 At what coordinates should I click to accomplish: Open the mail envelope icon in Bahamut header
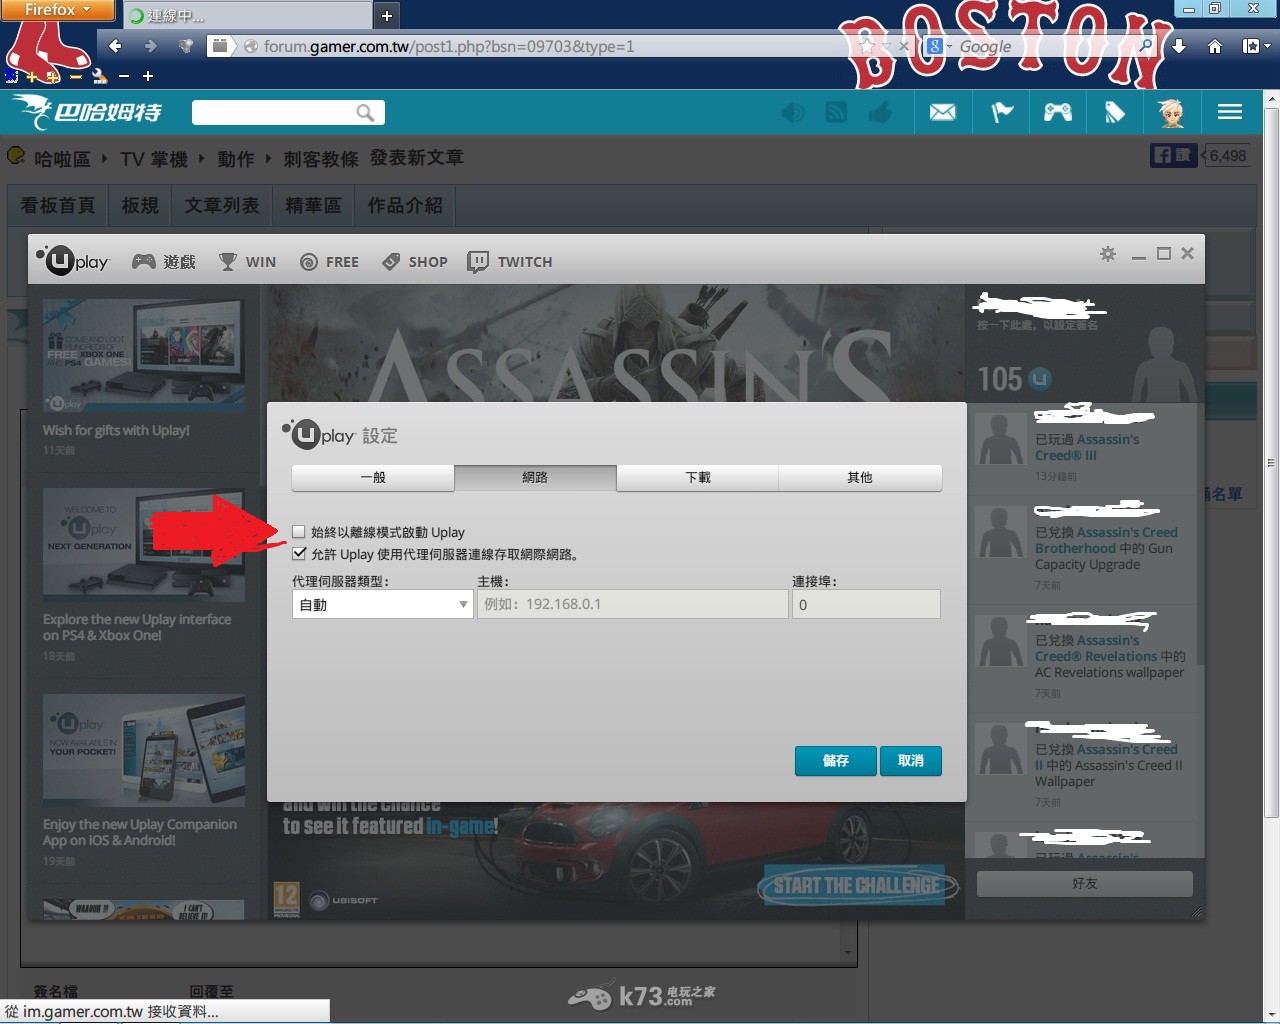[943, 112]
